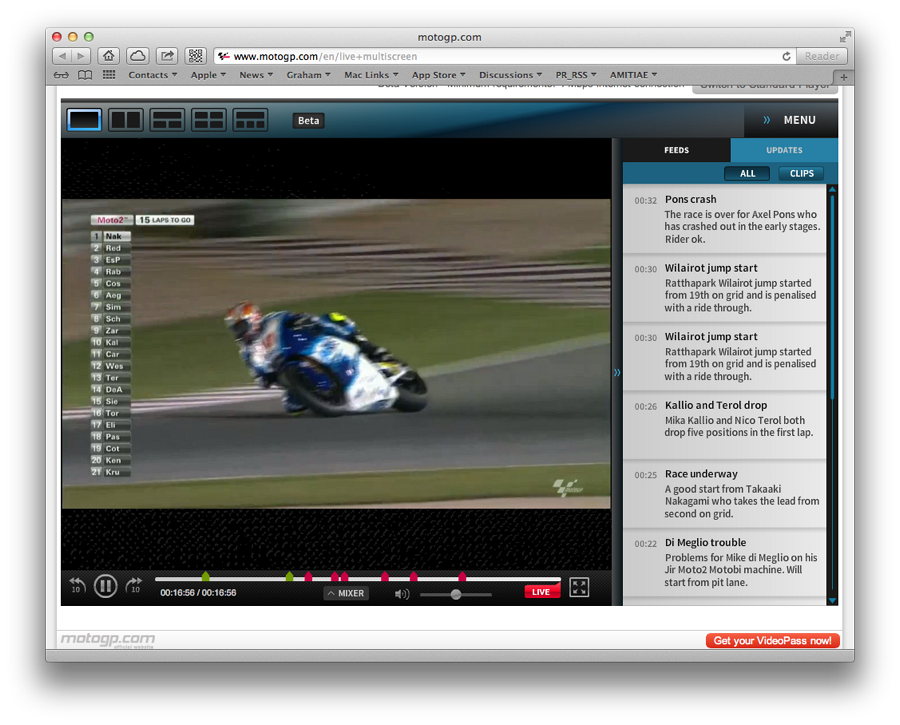Screen dimensions: 900x725
Task: Rewind the video 10 seconds
Action: [x=77, y=586]
